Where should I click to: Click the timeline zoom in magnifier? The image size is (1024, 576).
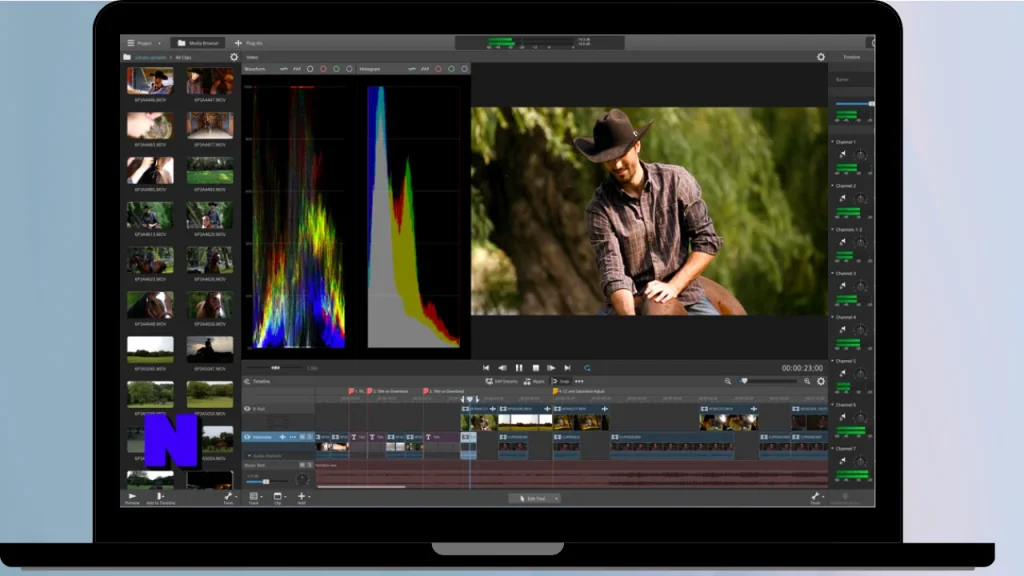(x=807, y=381)
